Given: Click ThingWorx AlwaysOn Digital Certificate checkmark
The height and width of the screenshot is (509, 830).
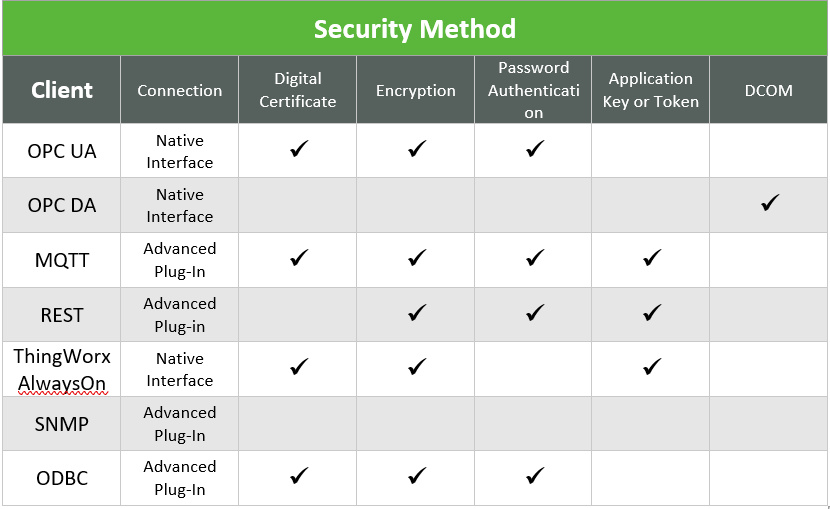Looking at the screenshot, I should coord(299,367).
